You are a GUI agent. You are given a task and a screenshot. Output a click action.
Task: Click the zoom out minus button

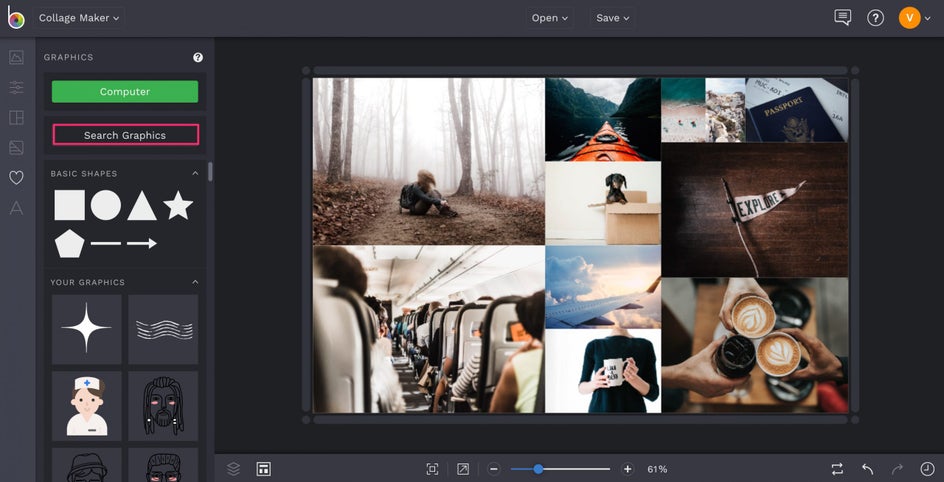click(x=494, y=469)
